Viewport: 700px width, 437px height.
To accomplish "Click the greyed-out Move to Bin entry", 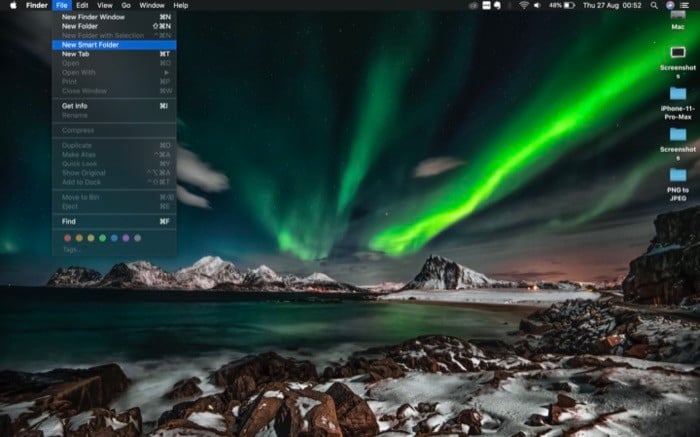I will pyautogui.click(x=114, y=197).
